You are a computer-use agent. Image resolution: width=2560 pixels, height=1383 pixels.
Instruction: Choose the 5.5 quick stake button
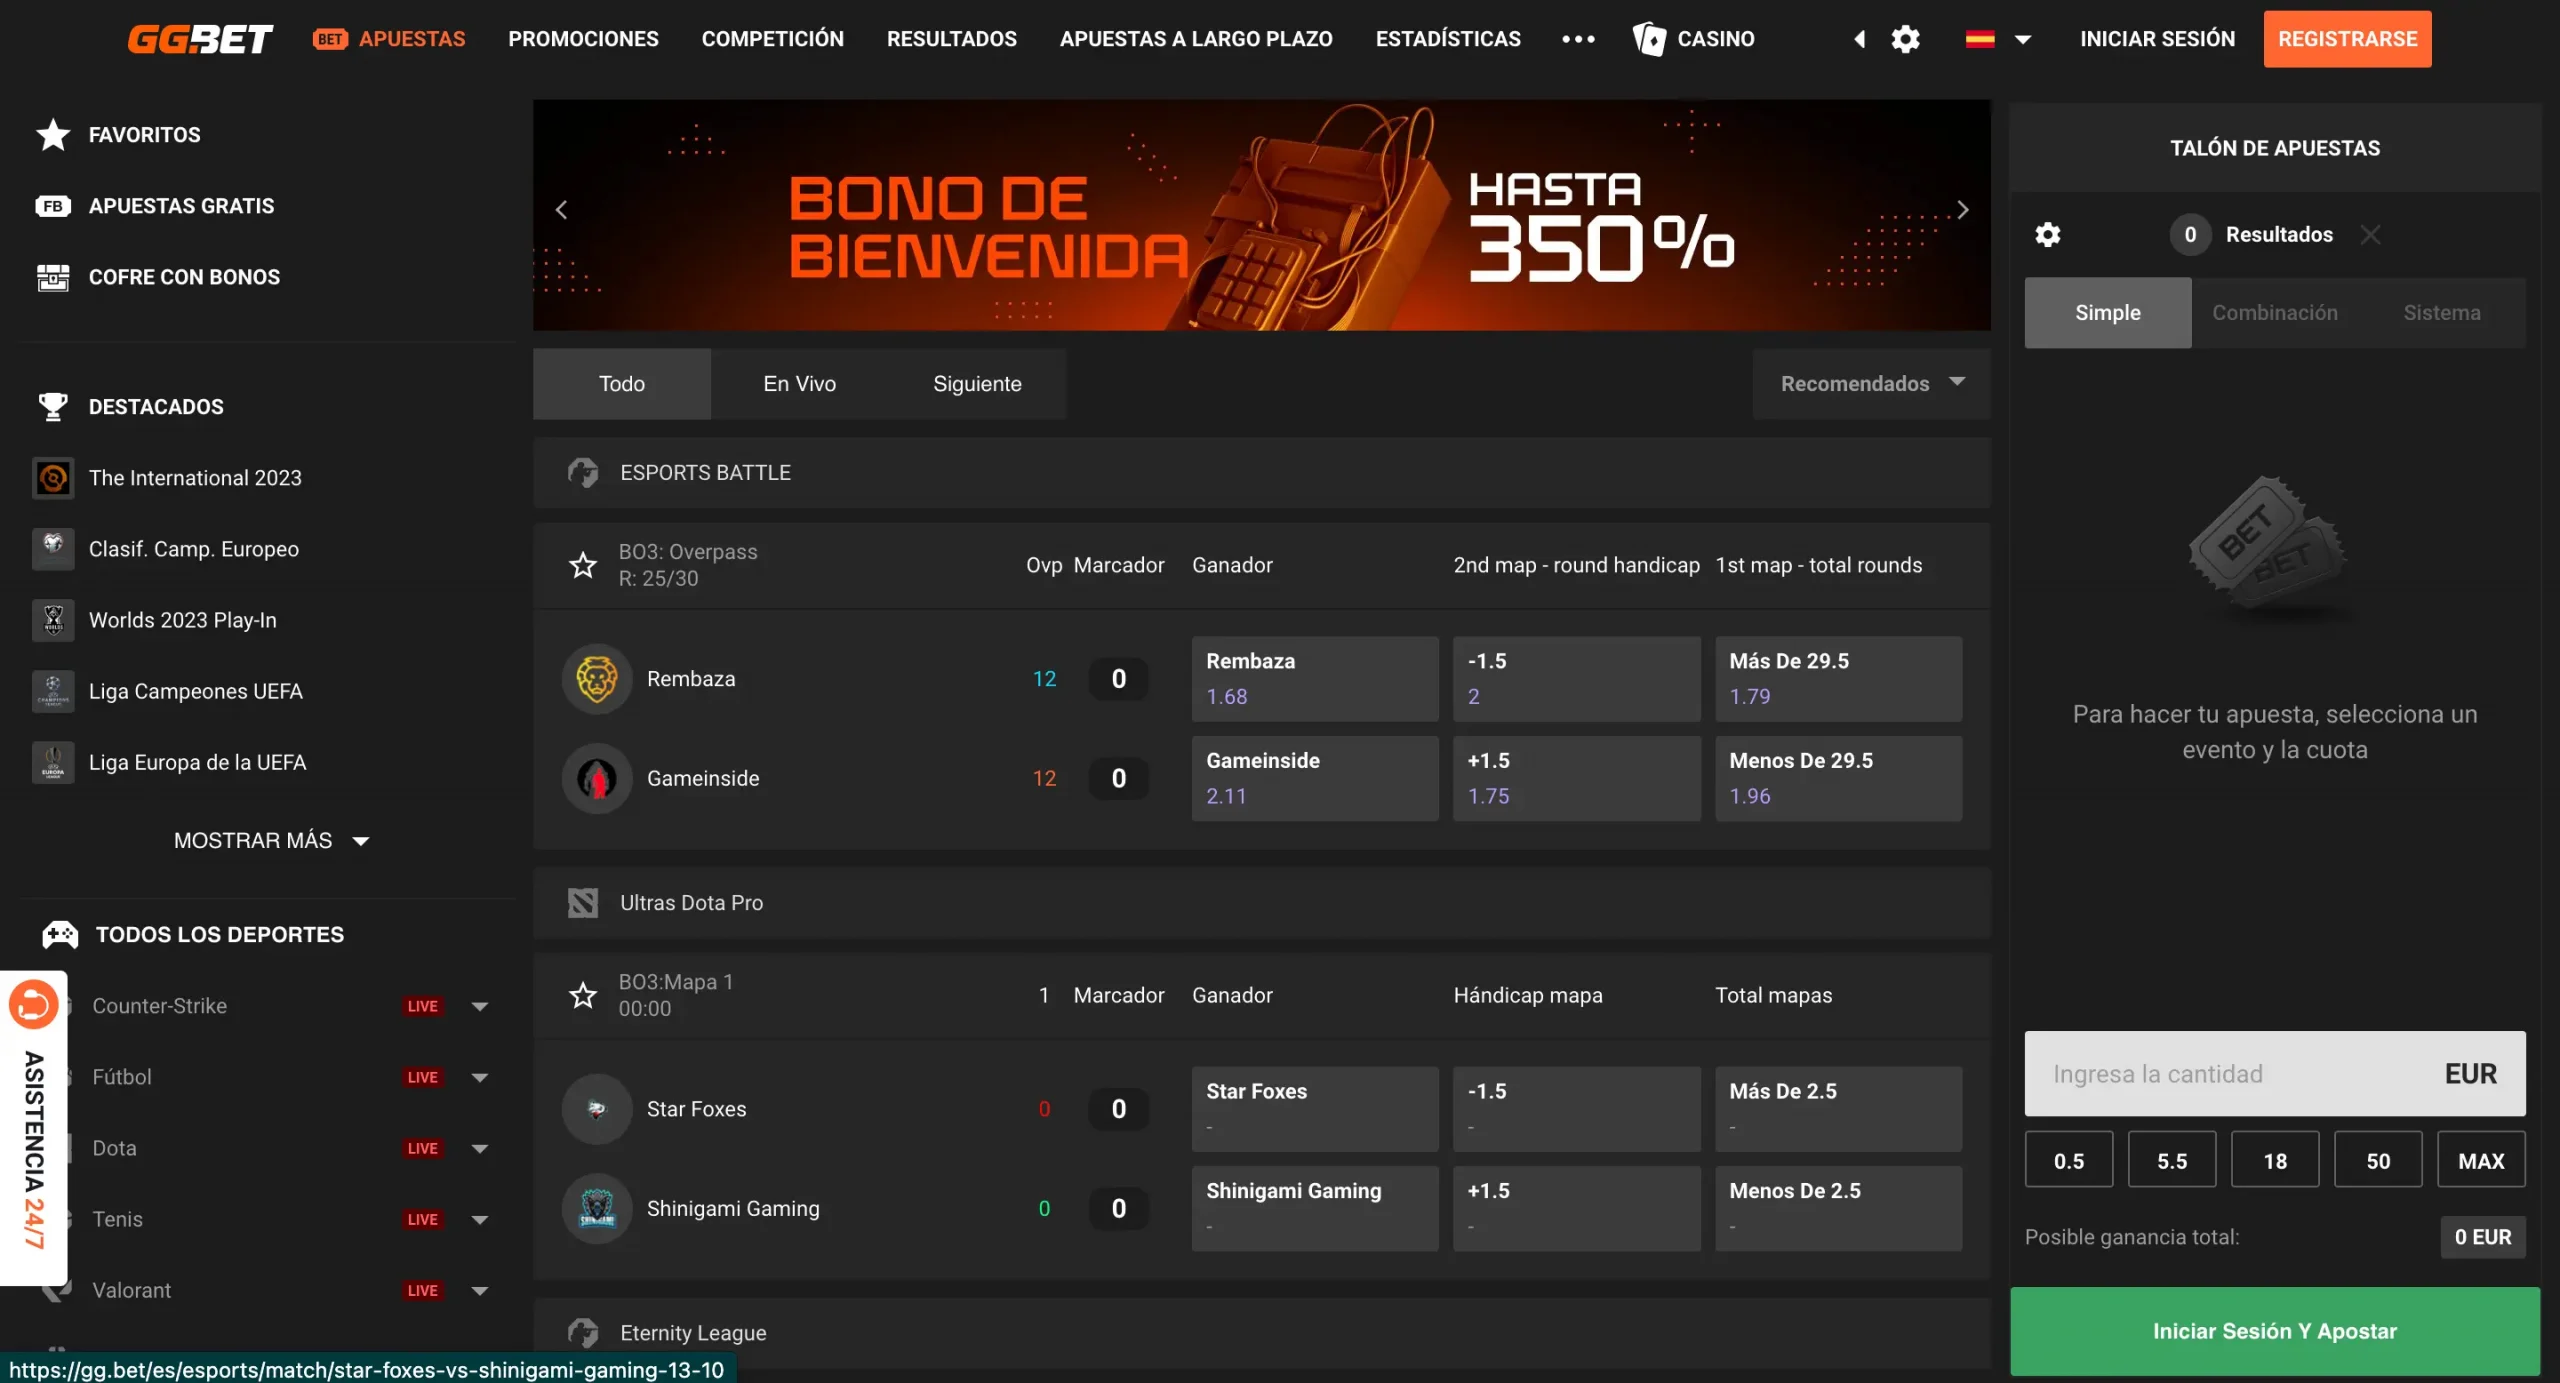tap(2171, 1160)
